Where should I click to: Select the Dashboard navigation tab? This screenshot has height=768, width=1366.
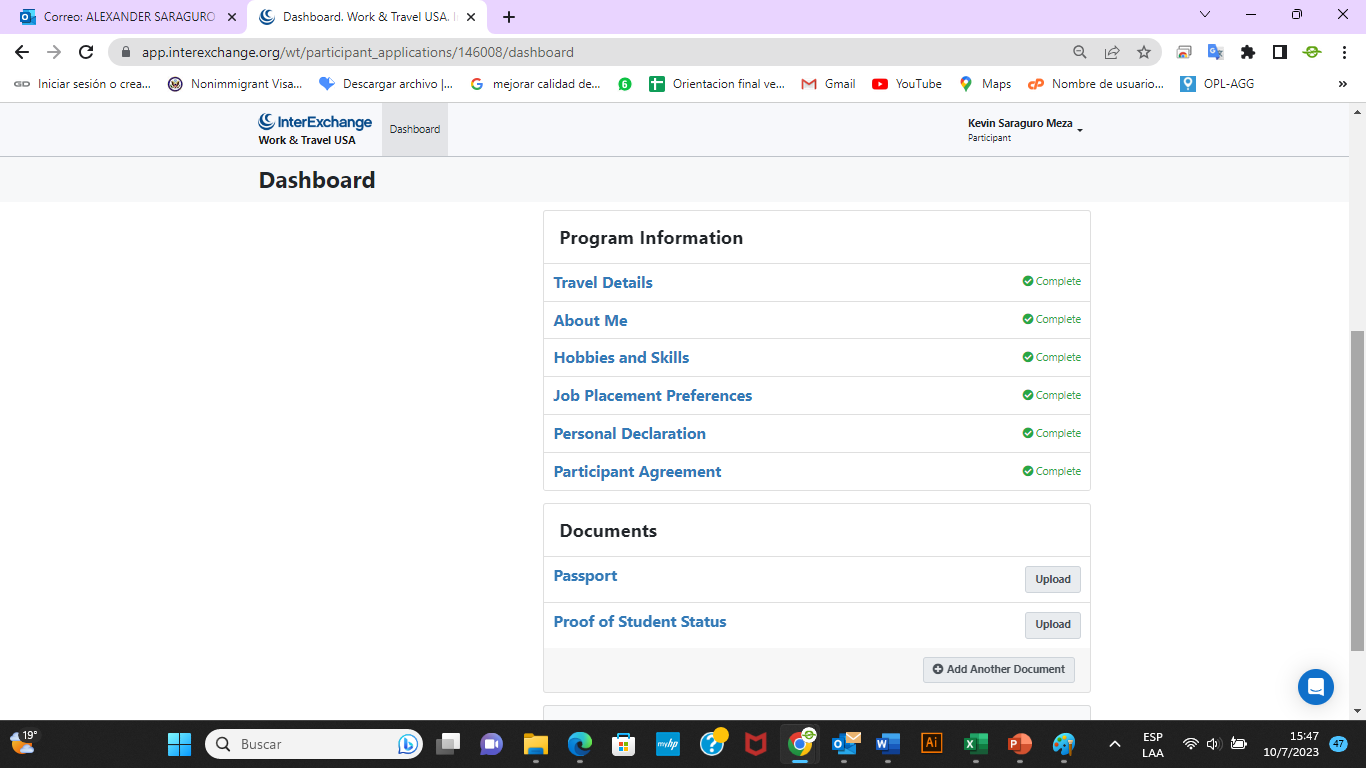pos(415,129)
